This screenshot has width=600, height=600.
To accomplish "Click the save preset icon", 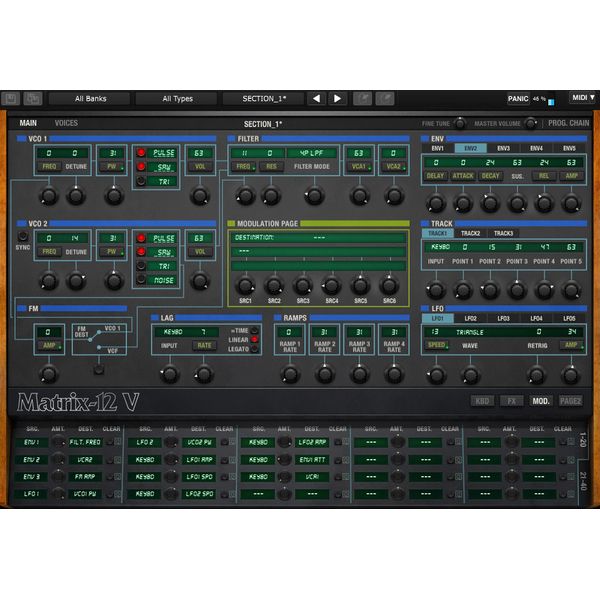I will [10, 99].
